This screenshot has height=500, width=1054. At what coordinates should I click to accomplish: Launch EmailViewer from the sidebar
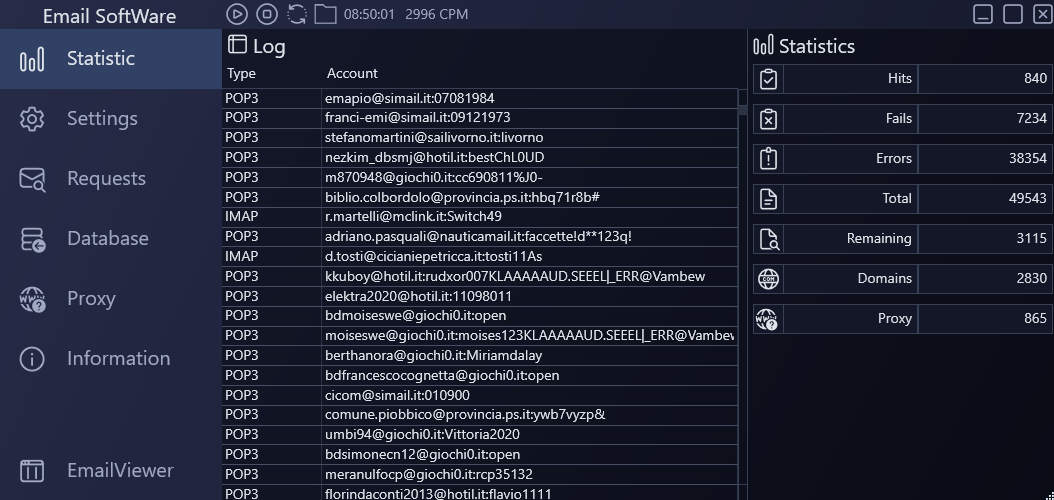pyautogui.click(x=119, y=470)
